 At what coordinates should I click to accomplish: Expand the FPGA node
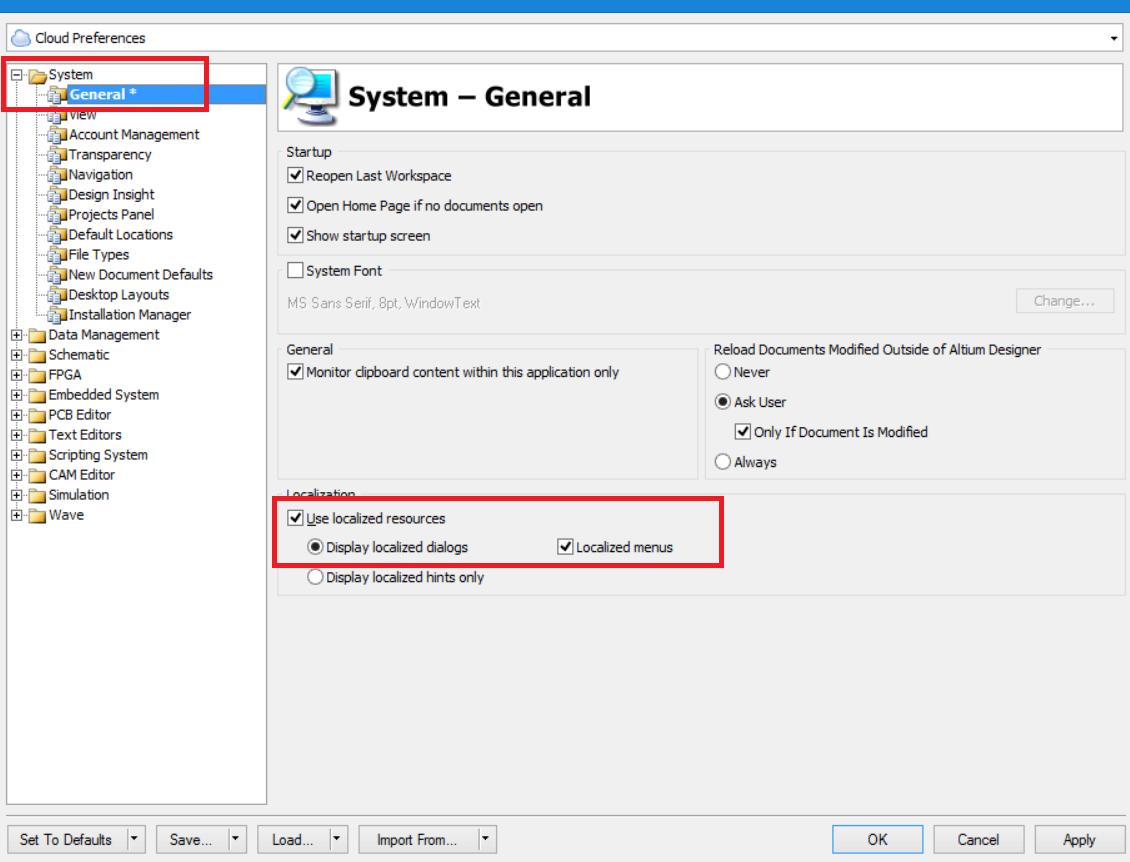click(17, 376)
